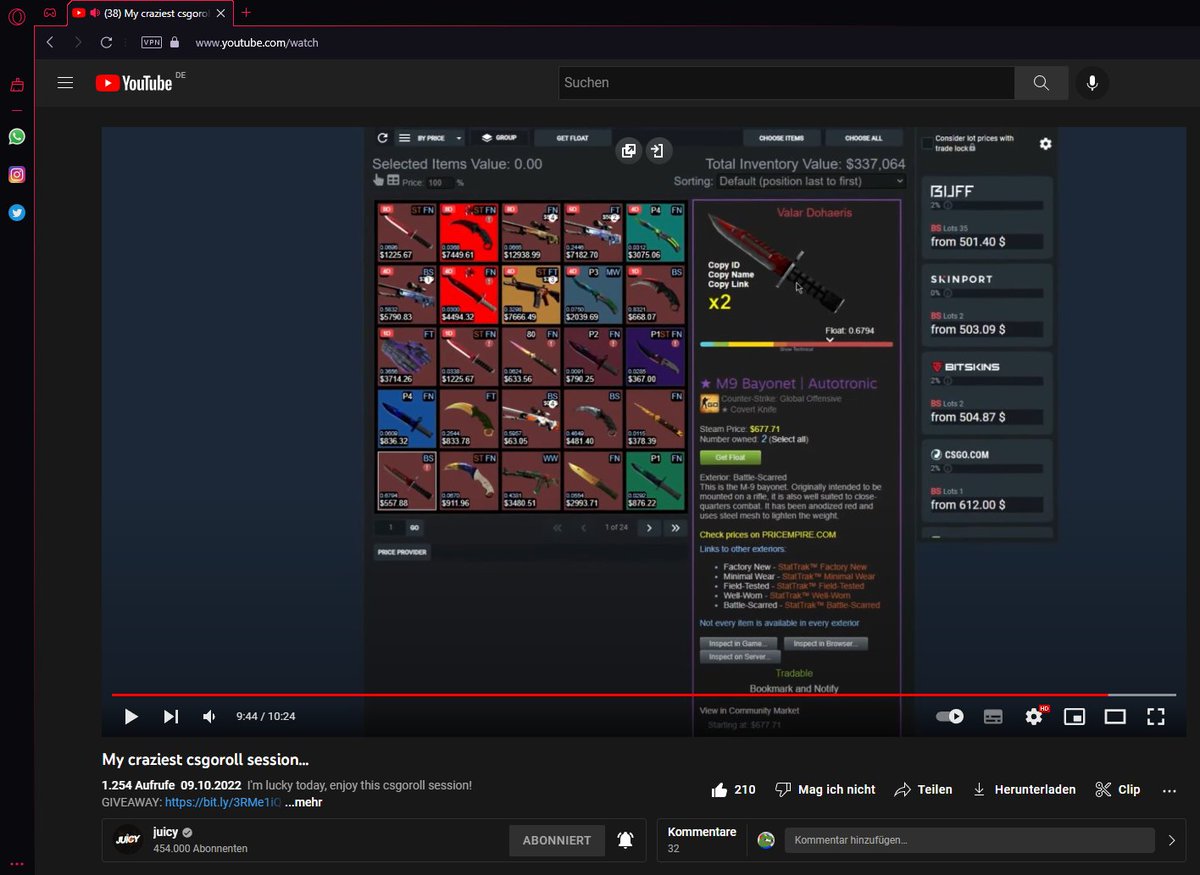Select the My craziest csgoroll browser tab

pos(151,13)
